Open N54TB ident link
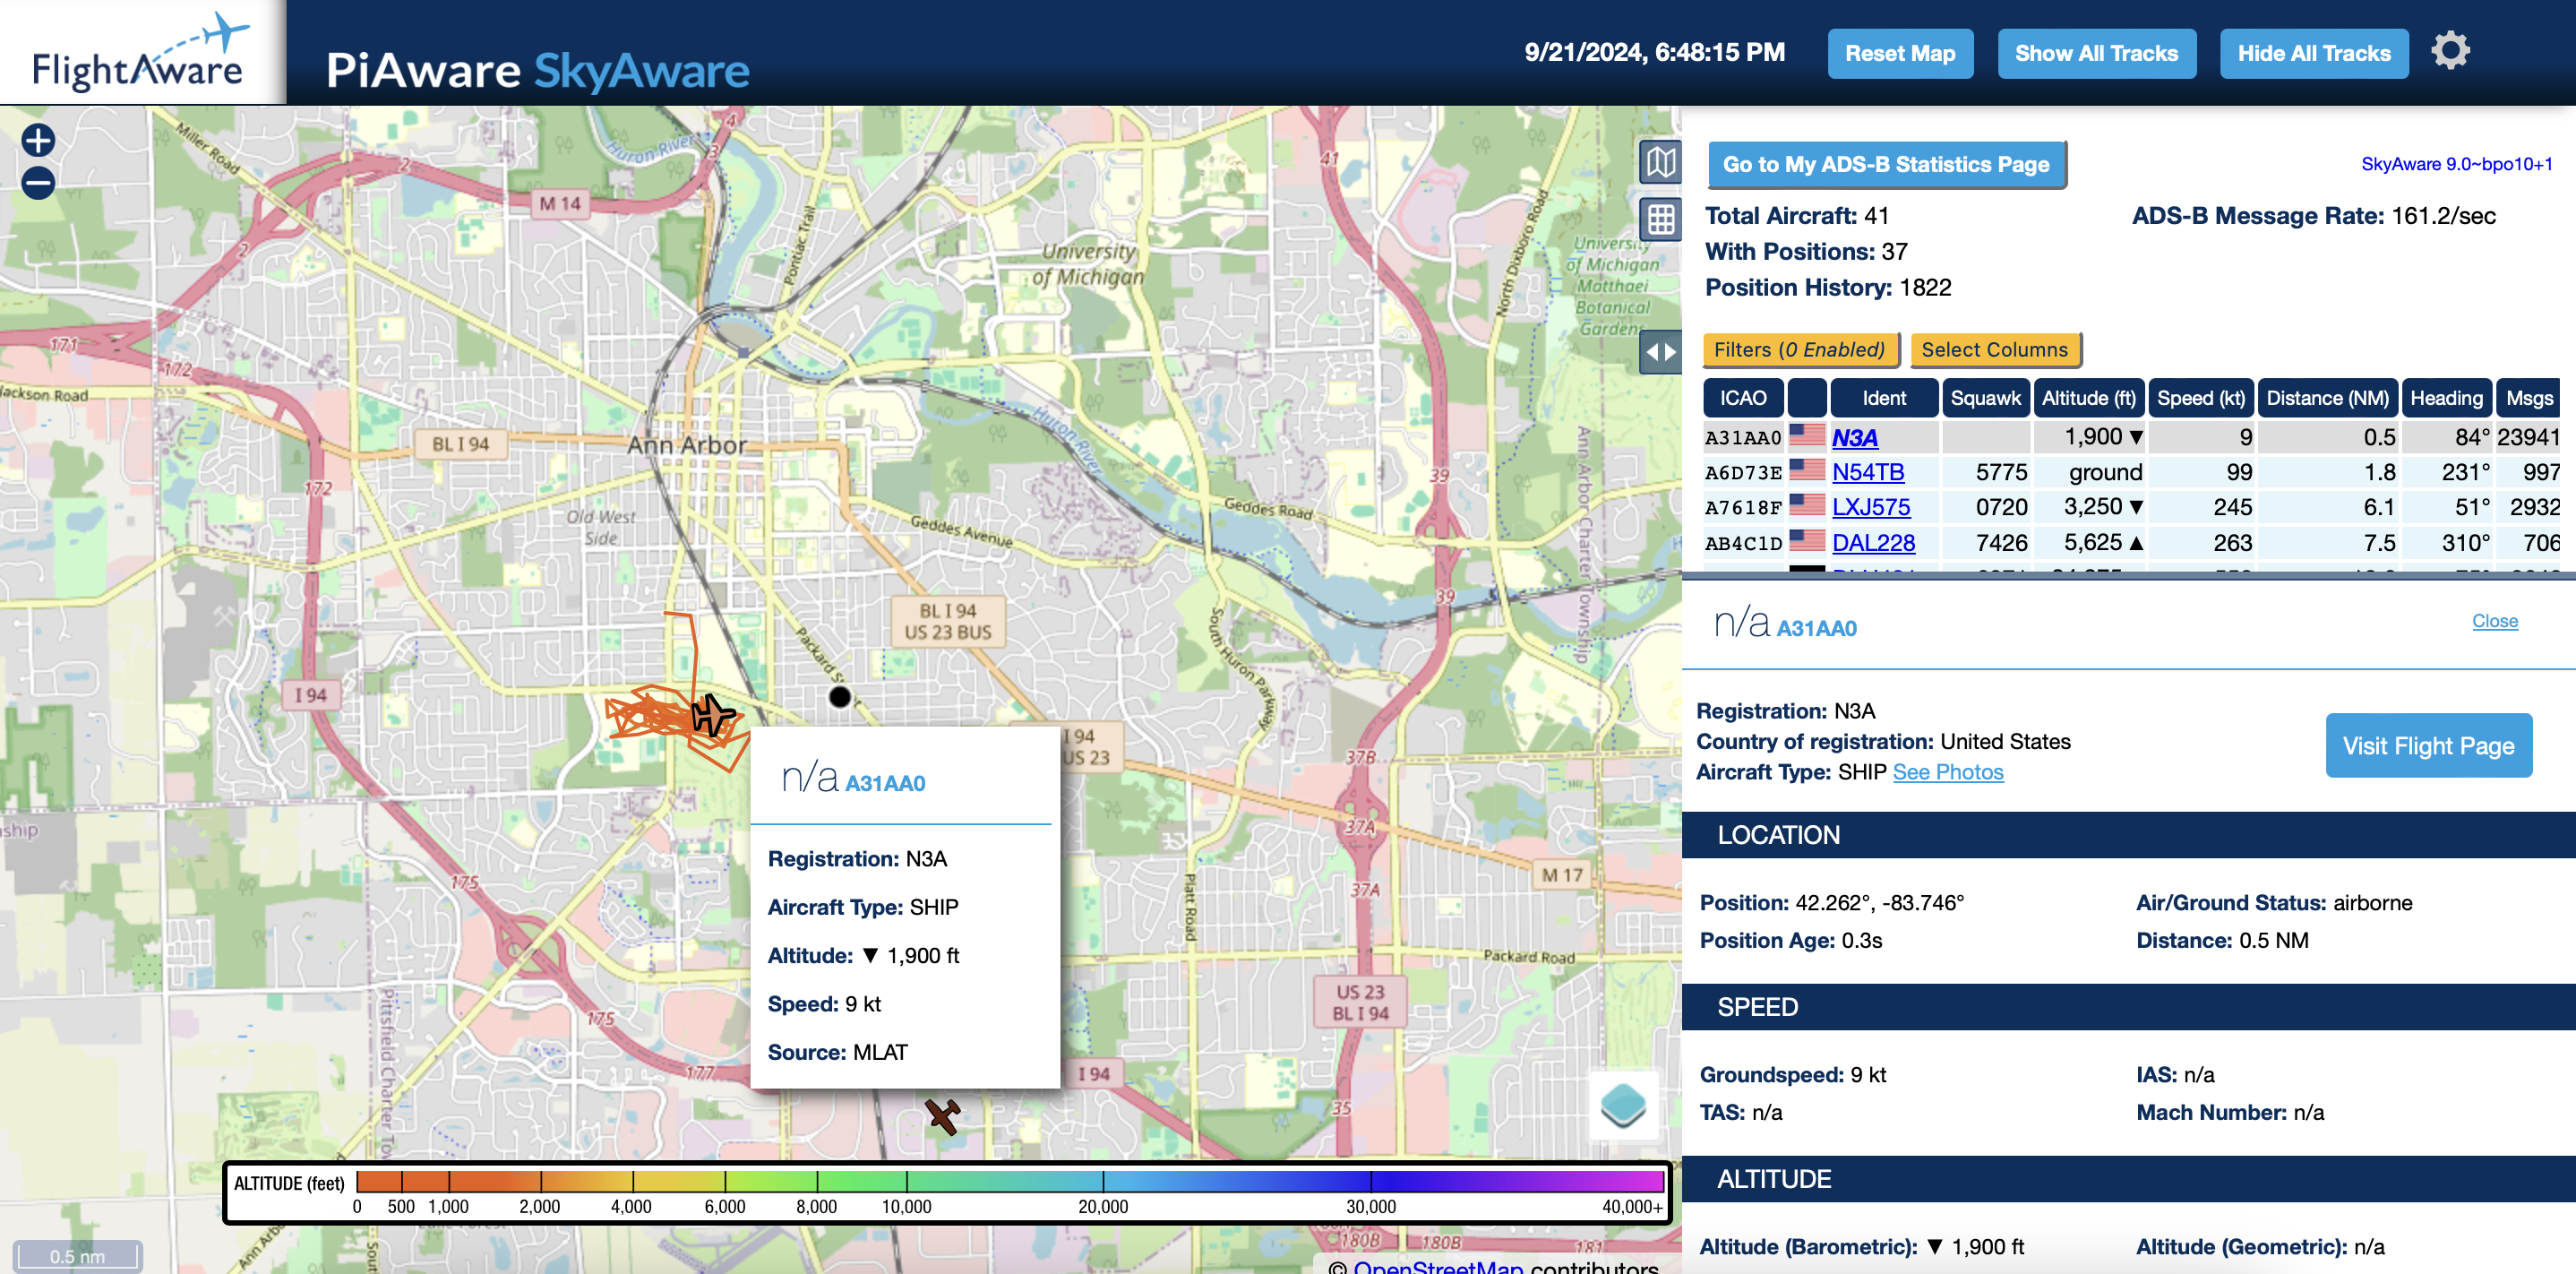 [1867, 472]
